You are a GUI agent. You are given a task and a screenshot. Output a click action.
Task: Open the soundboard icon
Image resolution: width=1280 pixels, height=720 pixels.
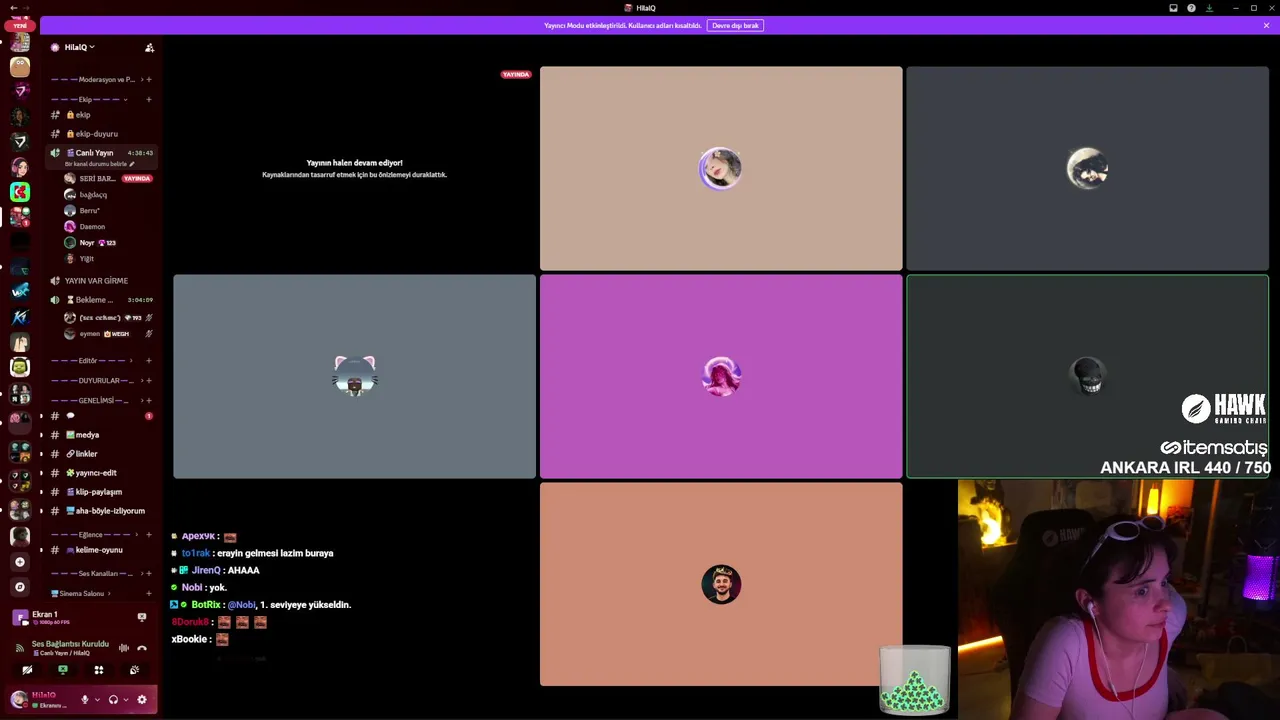[135, 670]
